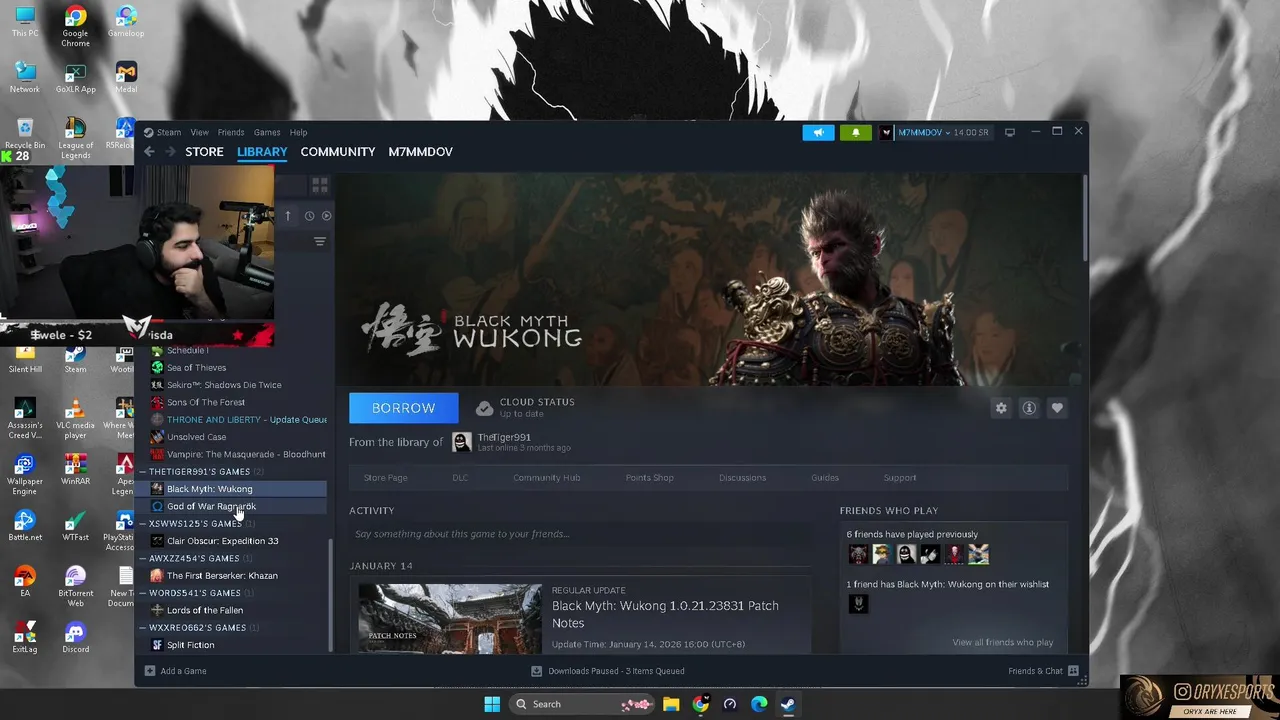Viewport: 1280px width, 720px height.
Task: Click the library list scrollbar
Action: click(331, 594)
